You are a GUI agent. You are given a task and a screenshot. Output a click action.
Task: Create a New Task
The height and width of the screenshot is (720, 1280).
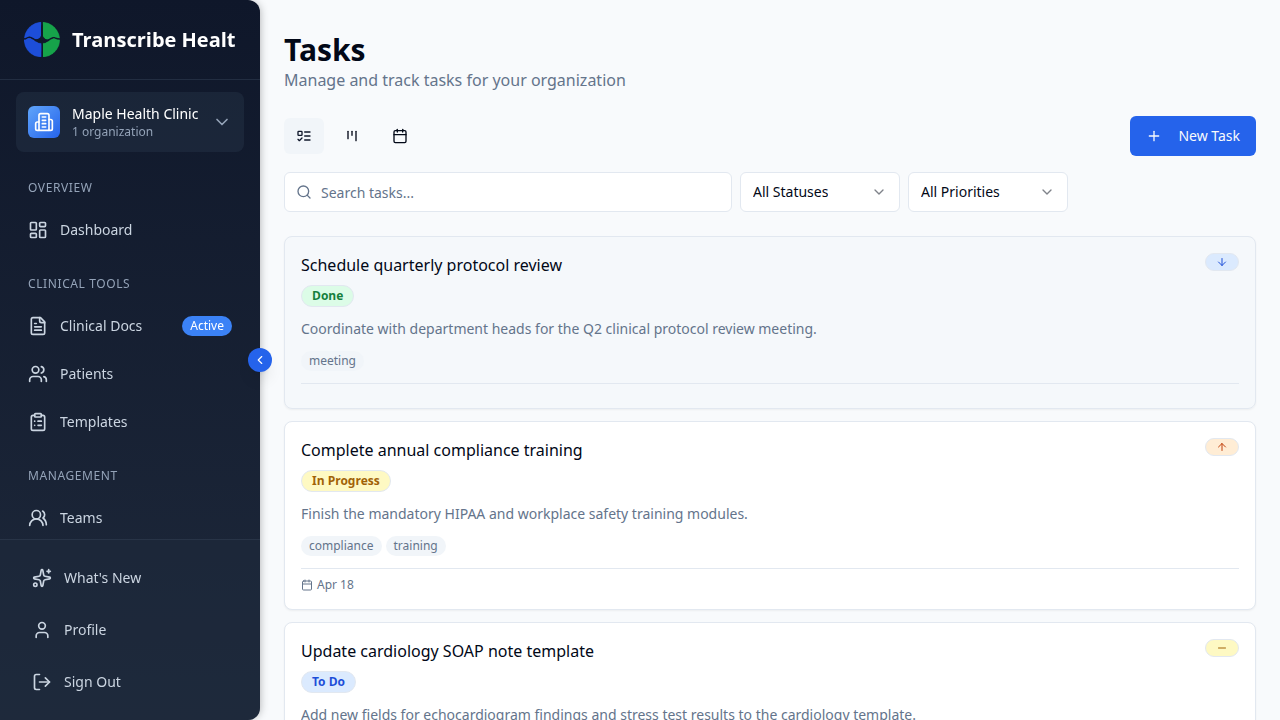(1192, 136)
